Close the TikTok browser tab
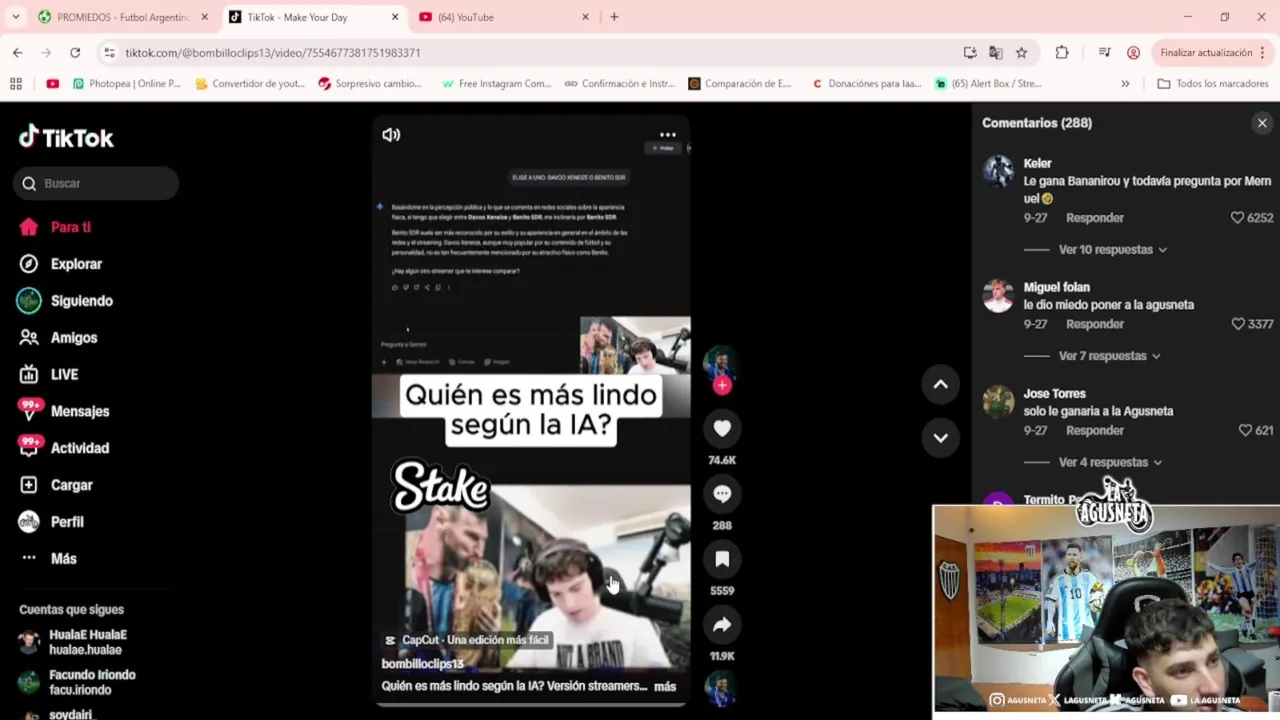Viewport: 1280px width, 720px height. click(395, 17)
